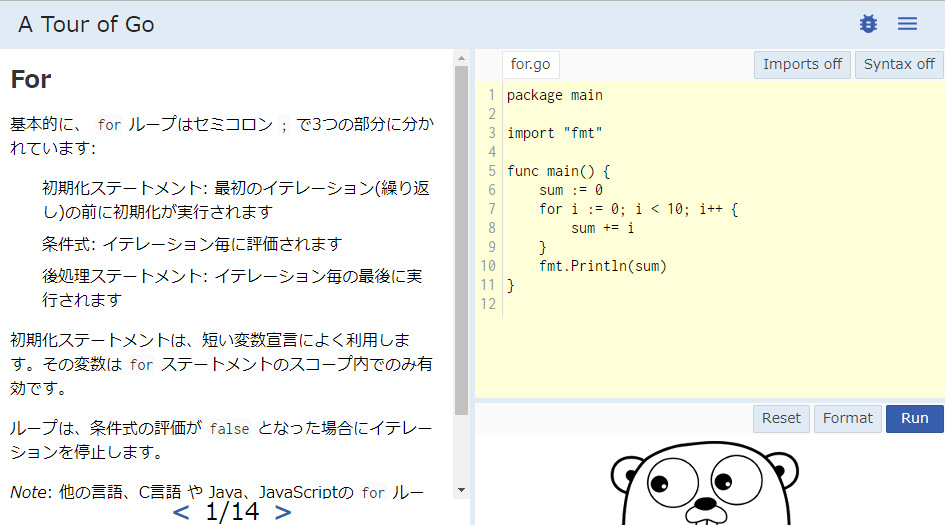Toggle the Imports off button
945x525 pixels.
click(x=802, y=64)
